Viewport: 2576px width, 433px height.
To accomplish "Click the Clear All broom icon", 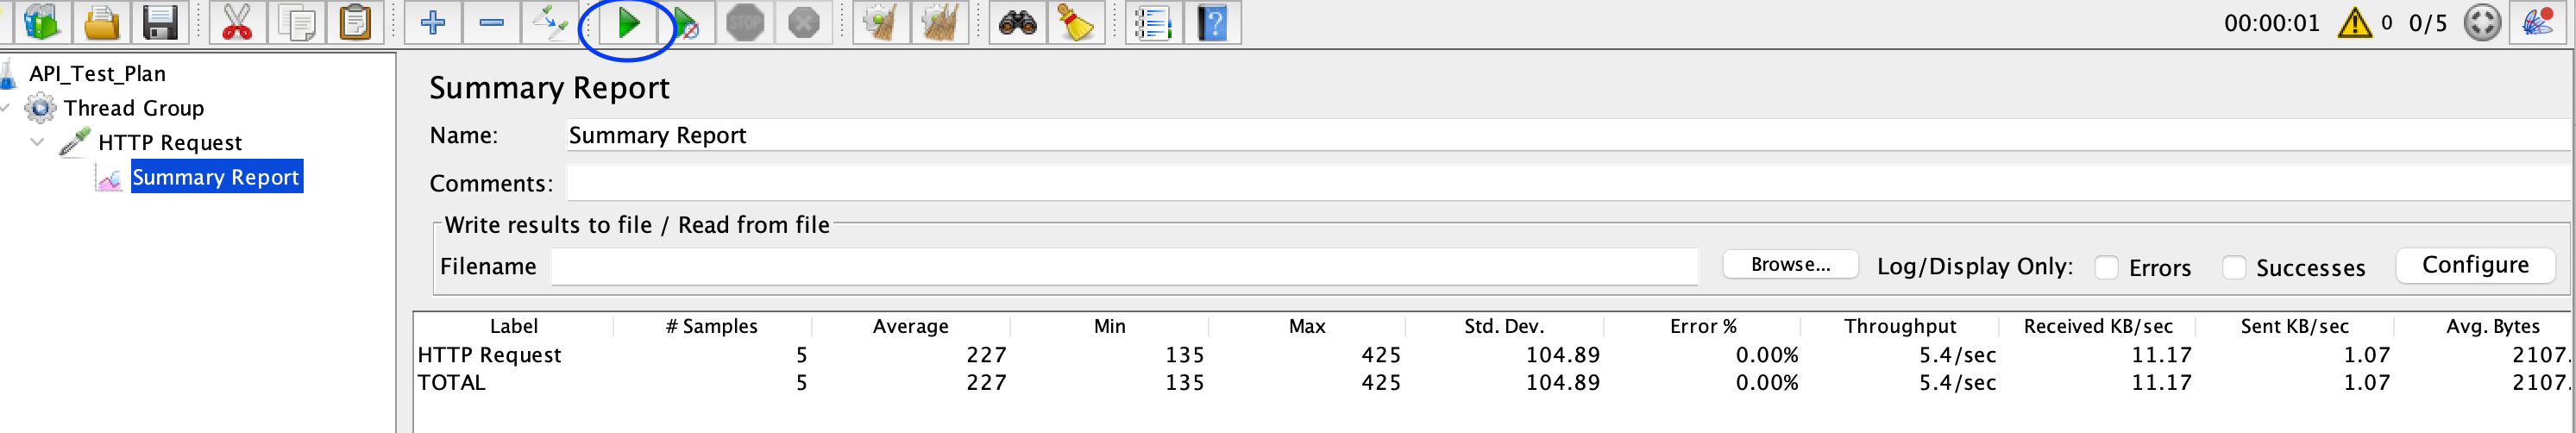I will [x=939, y=23].
